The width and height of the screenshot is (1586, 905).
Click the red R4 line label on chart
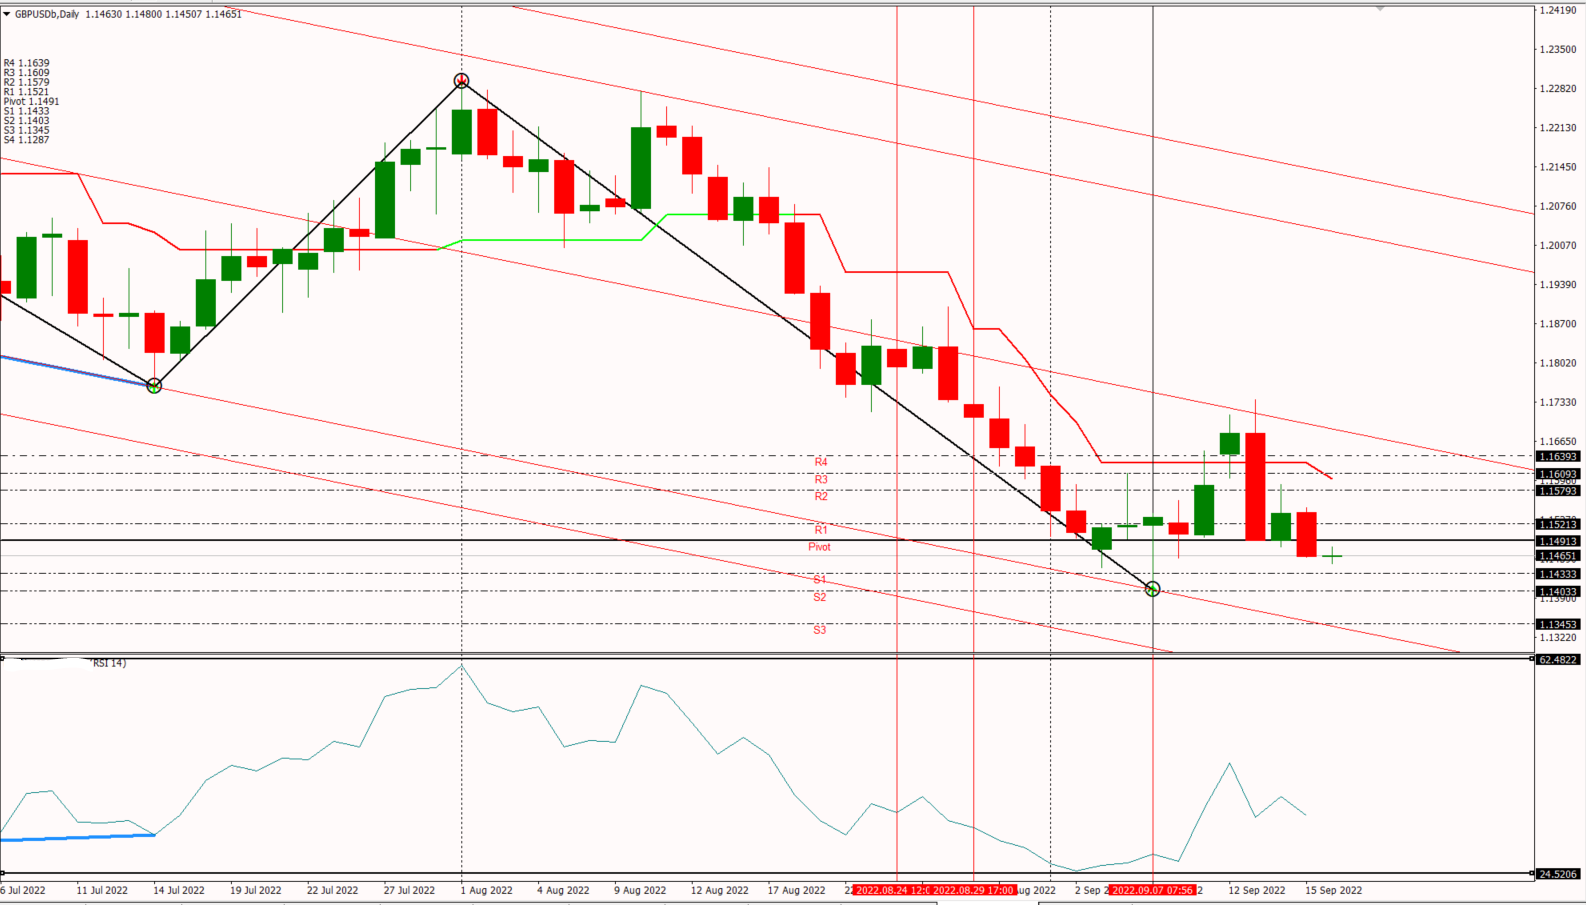click(821, 462)
